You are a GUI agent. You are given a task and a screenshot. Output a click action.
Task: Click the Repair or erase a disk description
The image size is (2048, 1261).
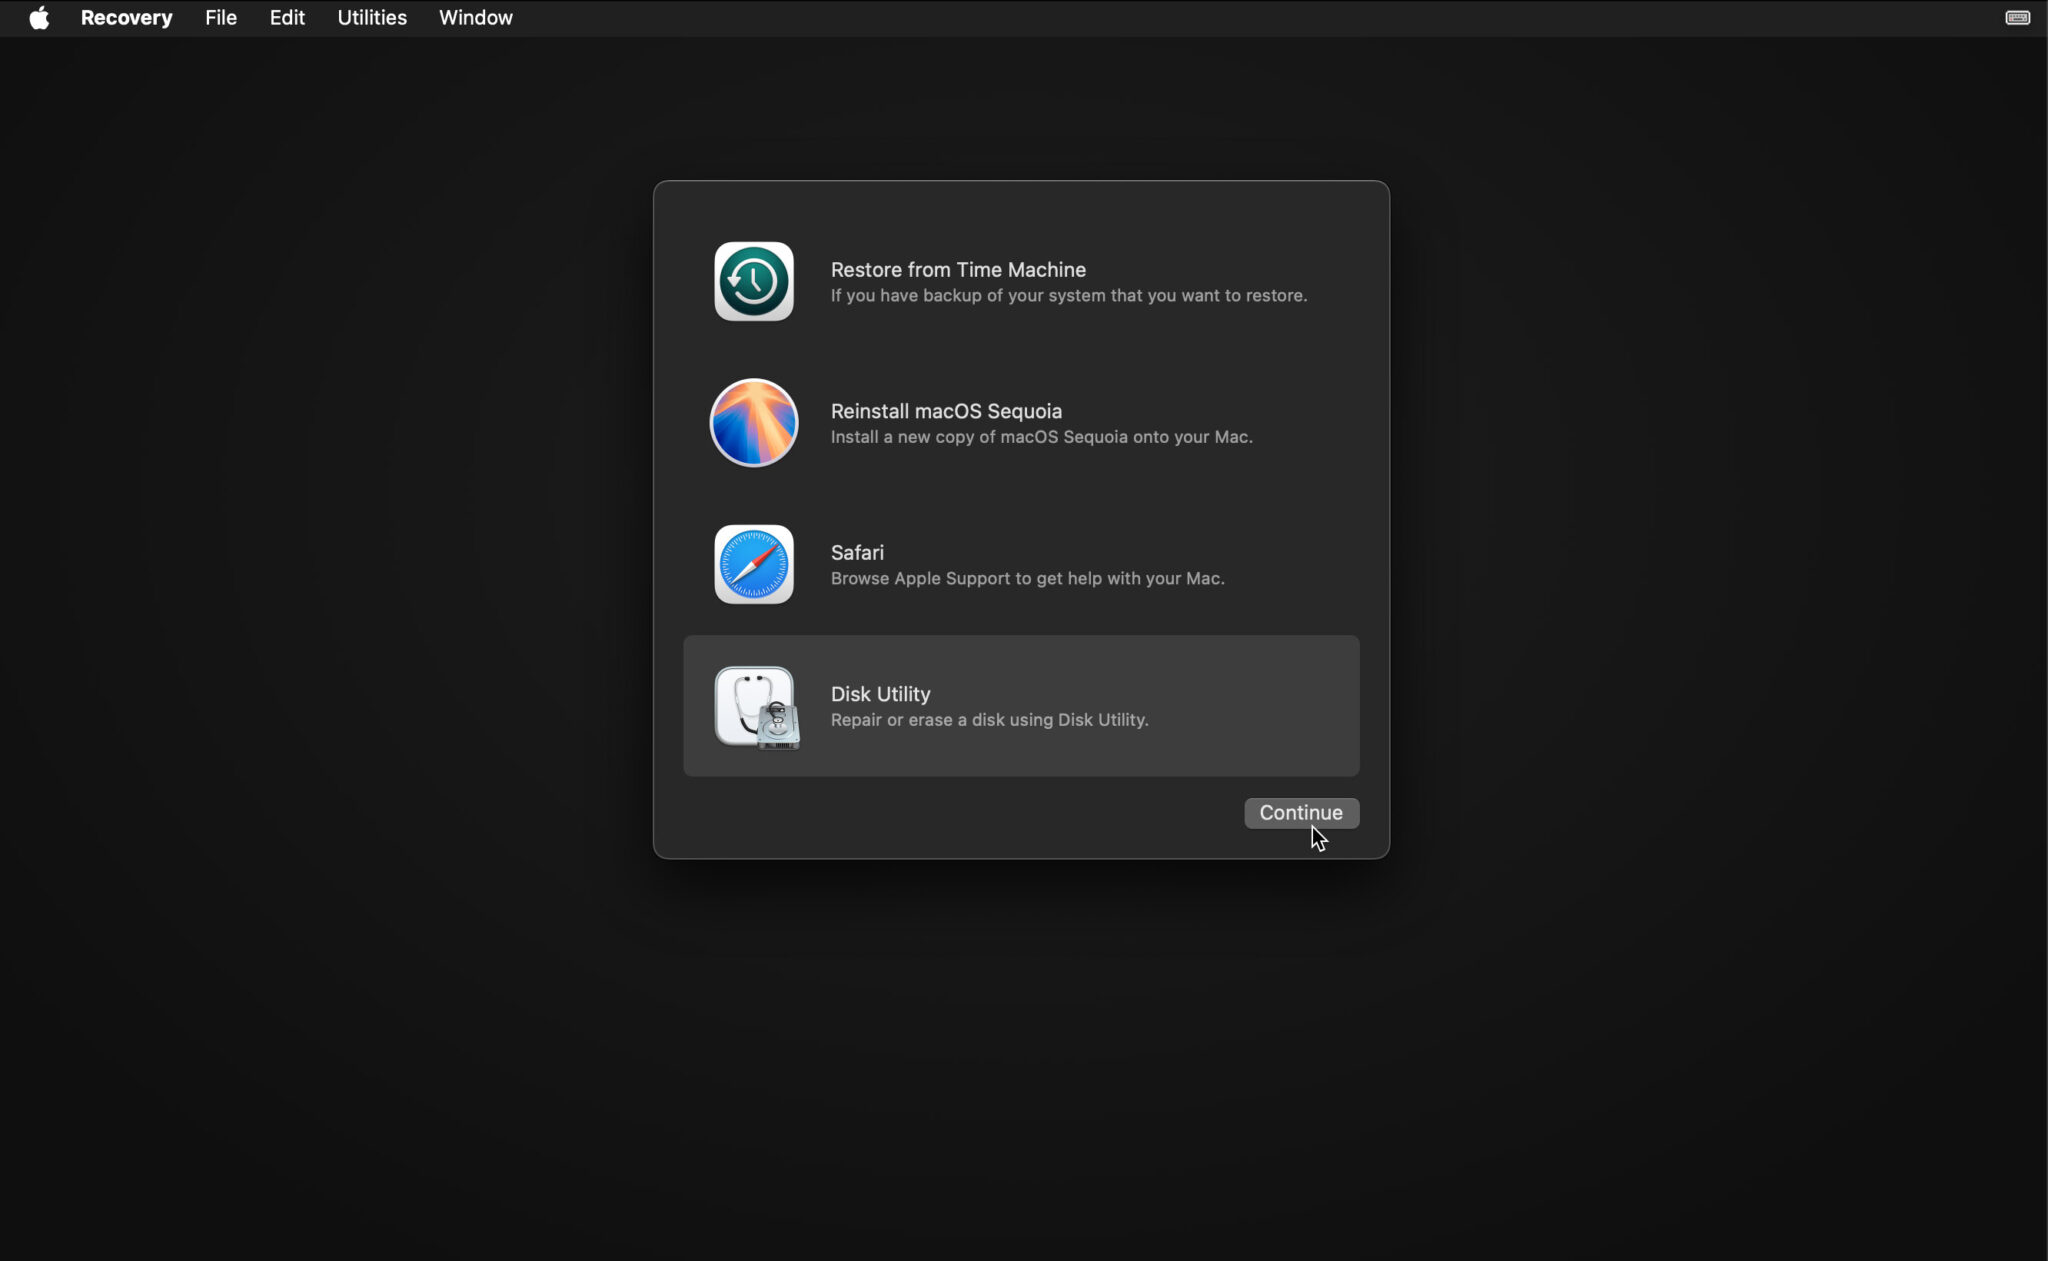(989, 720)
